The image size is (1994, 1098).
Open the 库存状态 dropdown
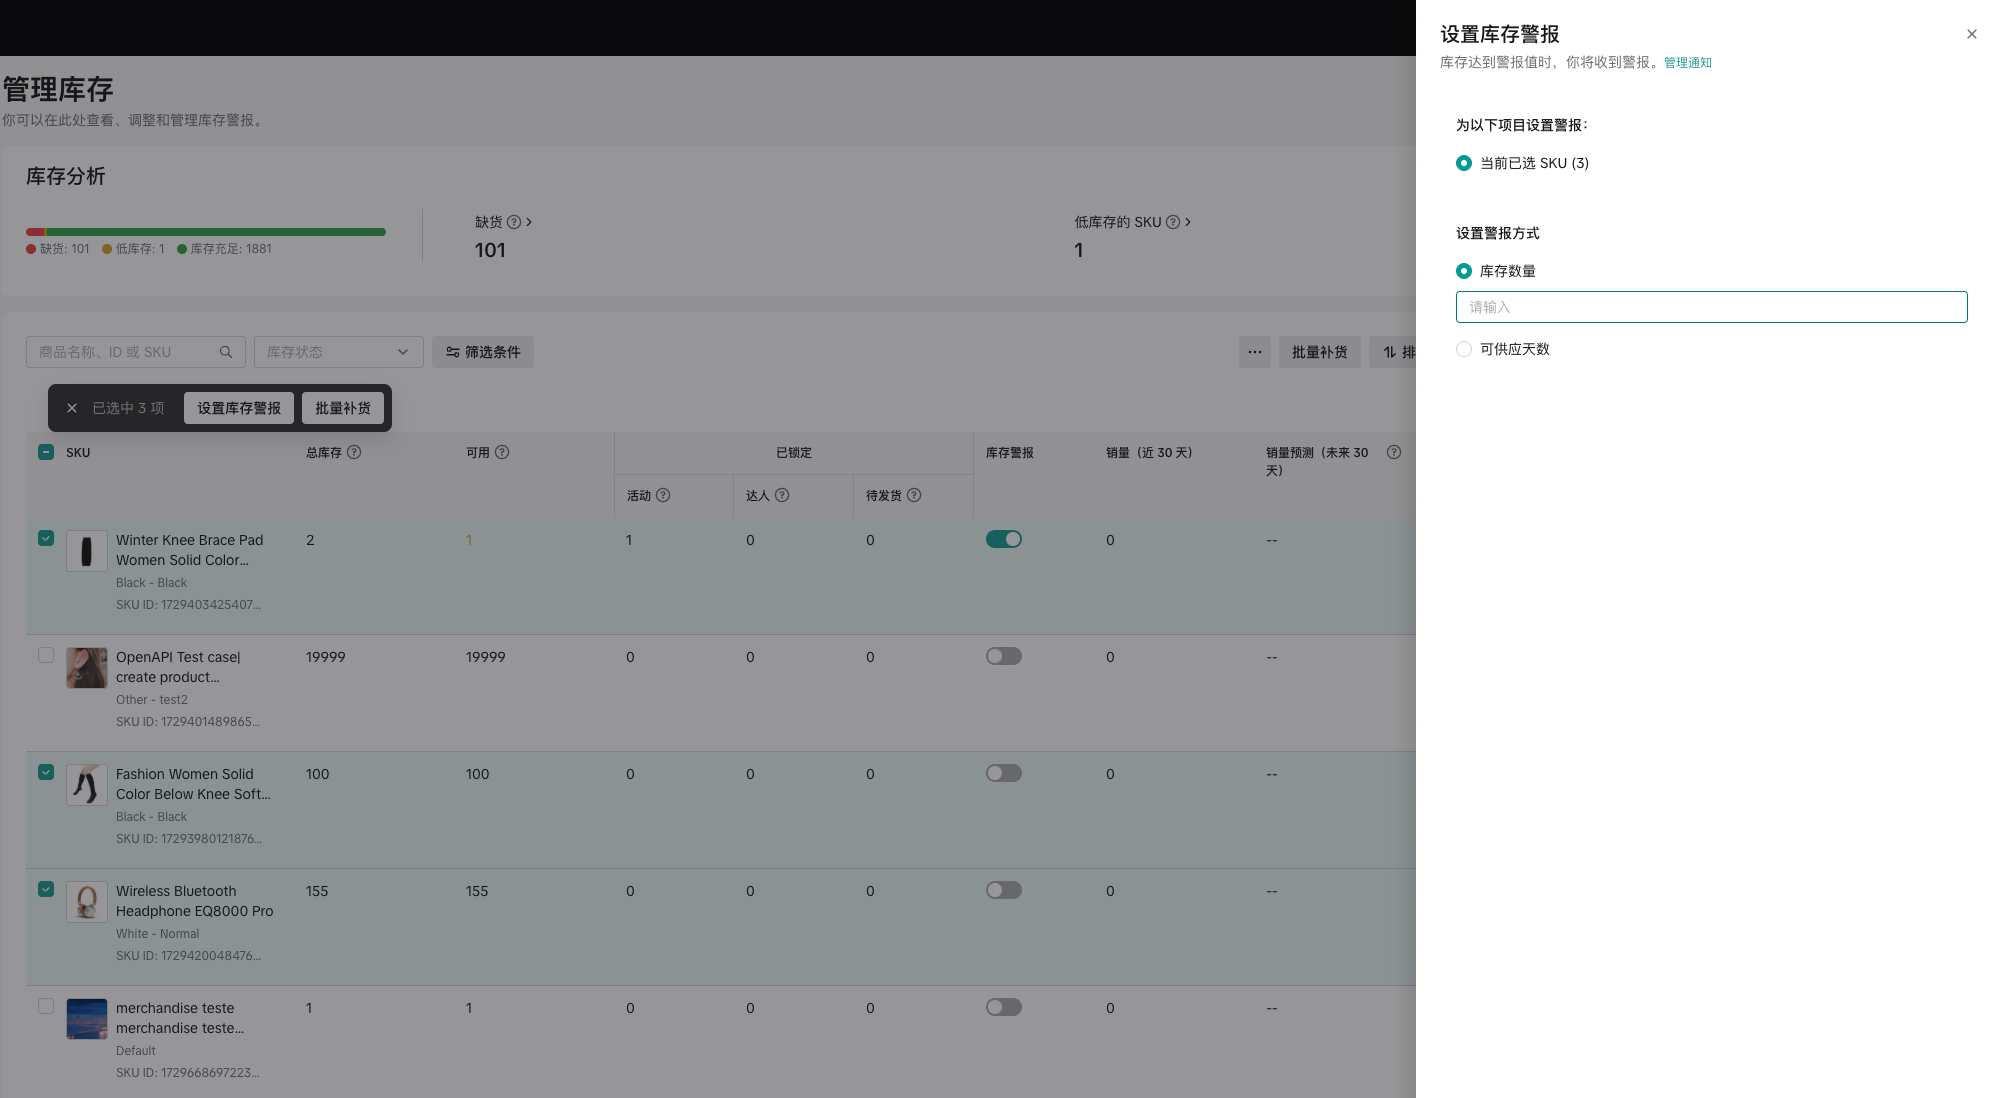338,352
